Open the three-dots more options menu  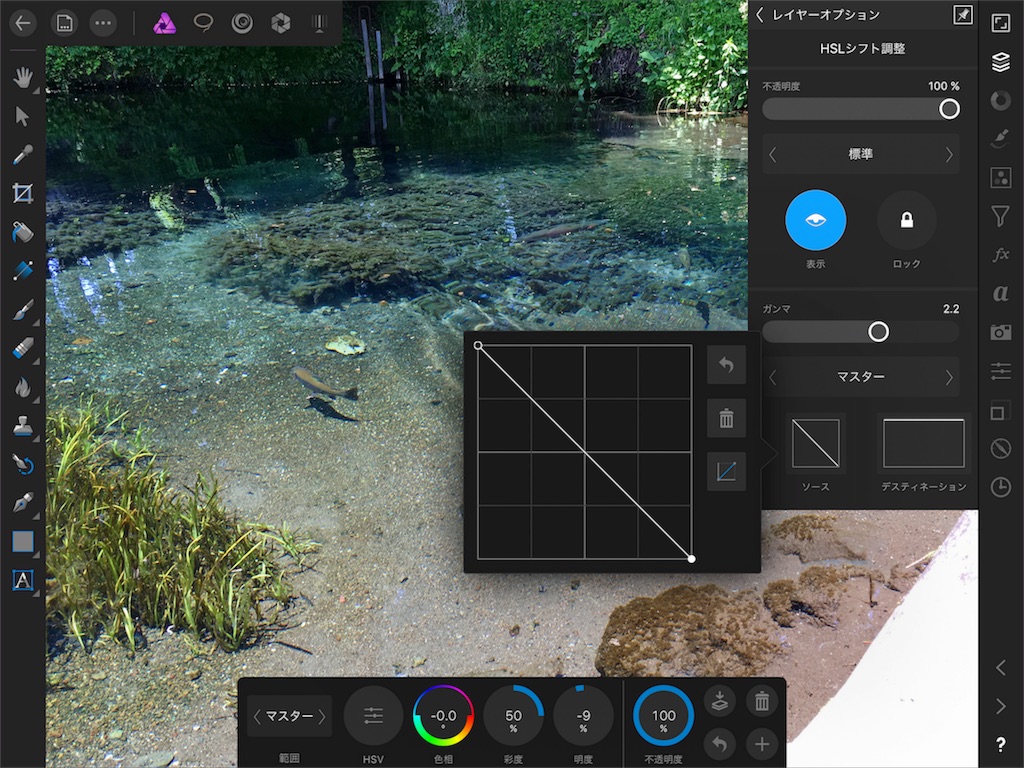[103, 24]
